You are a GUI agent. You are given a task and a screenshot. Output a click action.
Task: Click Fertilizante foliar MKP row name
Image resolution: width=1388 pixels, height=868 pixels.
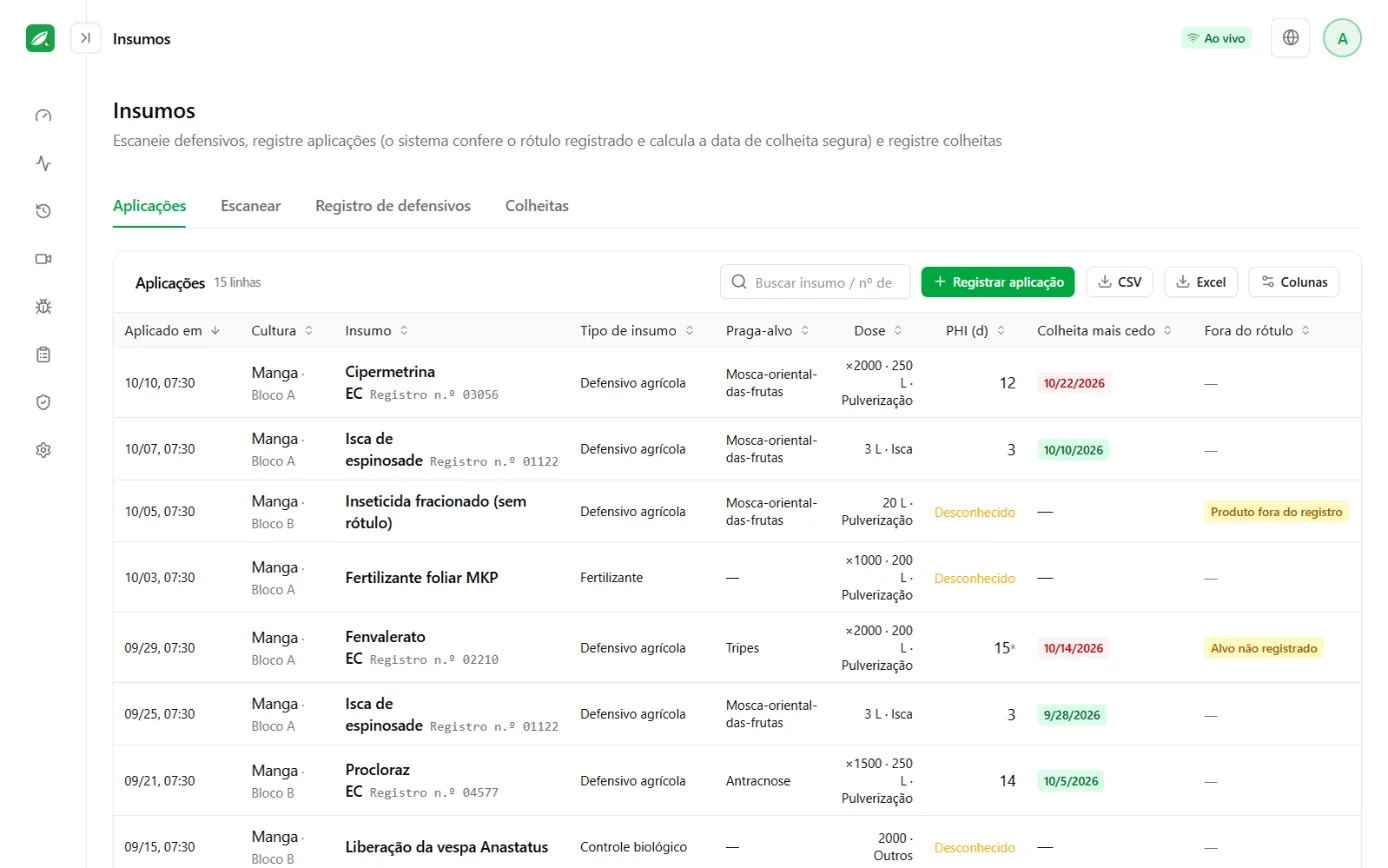pos(421,578)
